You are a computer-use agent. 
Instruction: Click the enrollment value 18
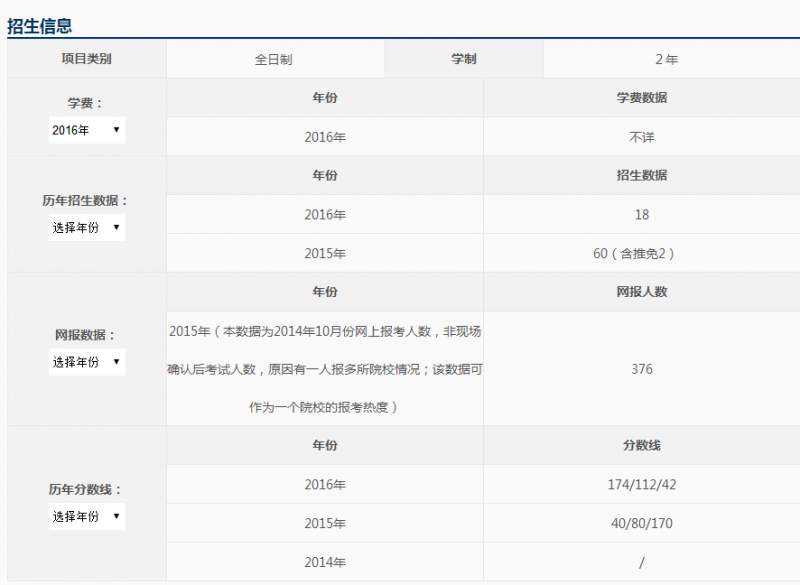(642, 215)
